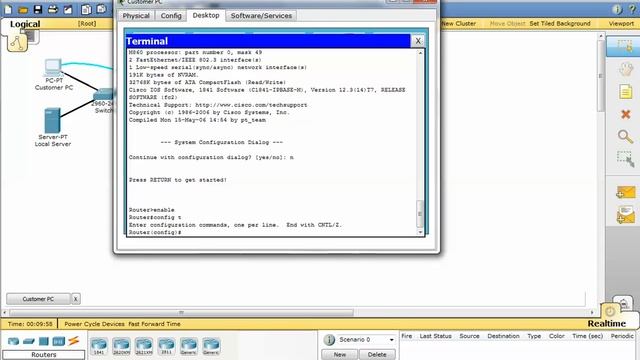640x360 pixels.
Task: Open a file with the folder icon
Action: click(x=23, y=9)
